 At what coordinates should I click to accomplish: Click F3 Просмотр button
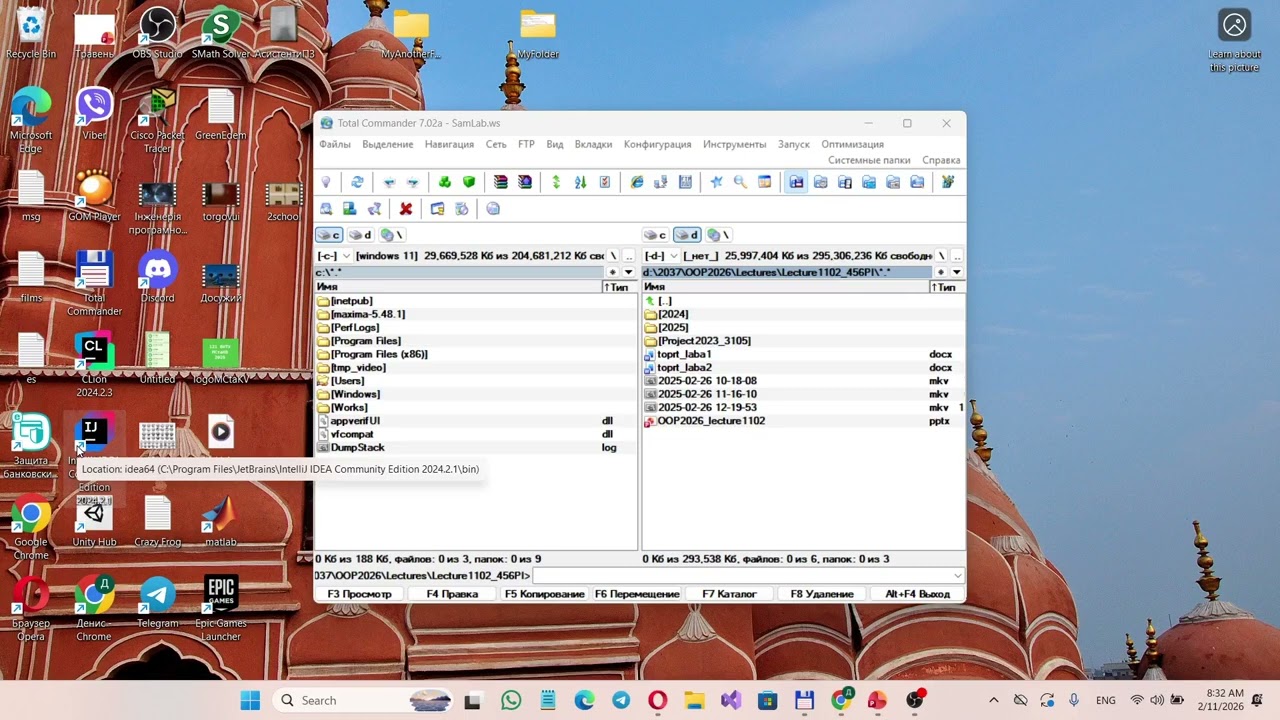[360, 594]
